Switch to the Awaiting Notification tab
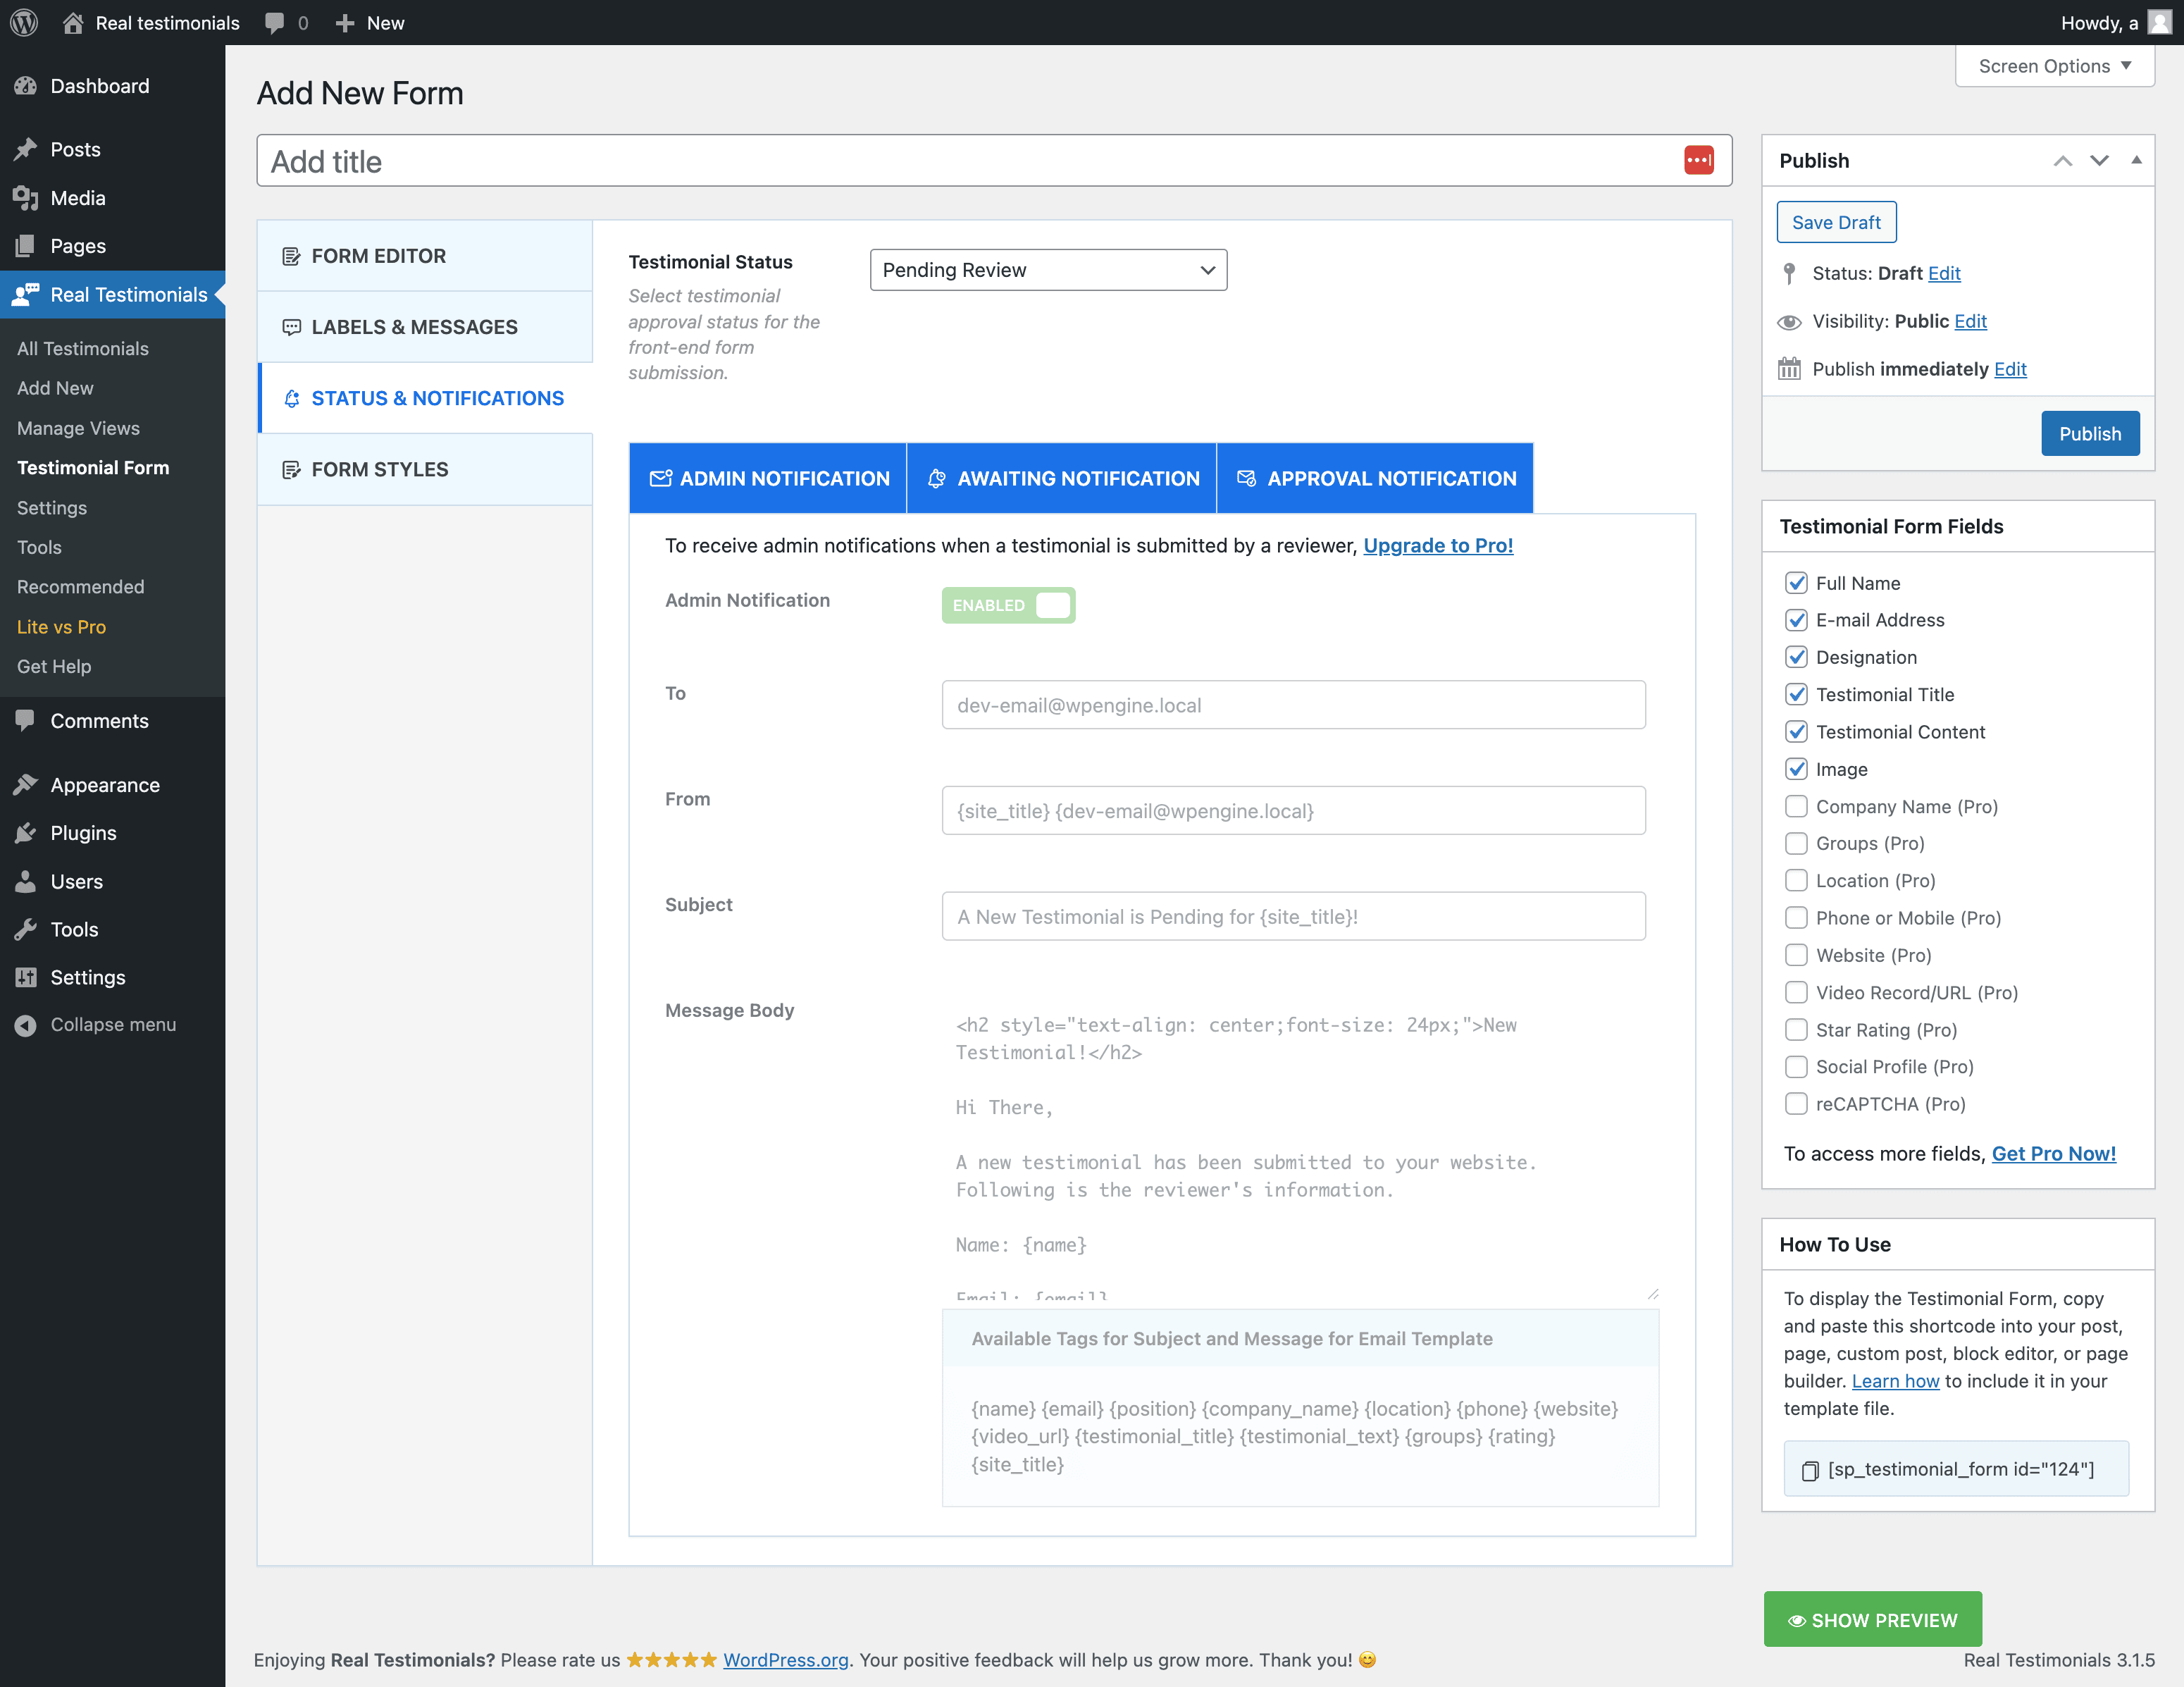The image size is (2184, 1687). tap(1062, 478)
